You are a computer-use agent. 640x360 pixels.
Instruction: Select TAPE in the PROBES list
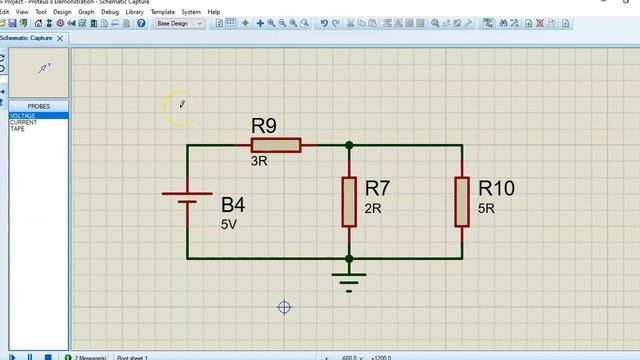(38, 129)
